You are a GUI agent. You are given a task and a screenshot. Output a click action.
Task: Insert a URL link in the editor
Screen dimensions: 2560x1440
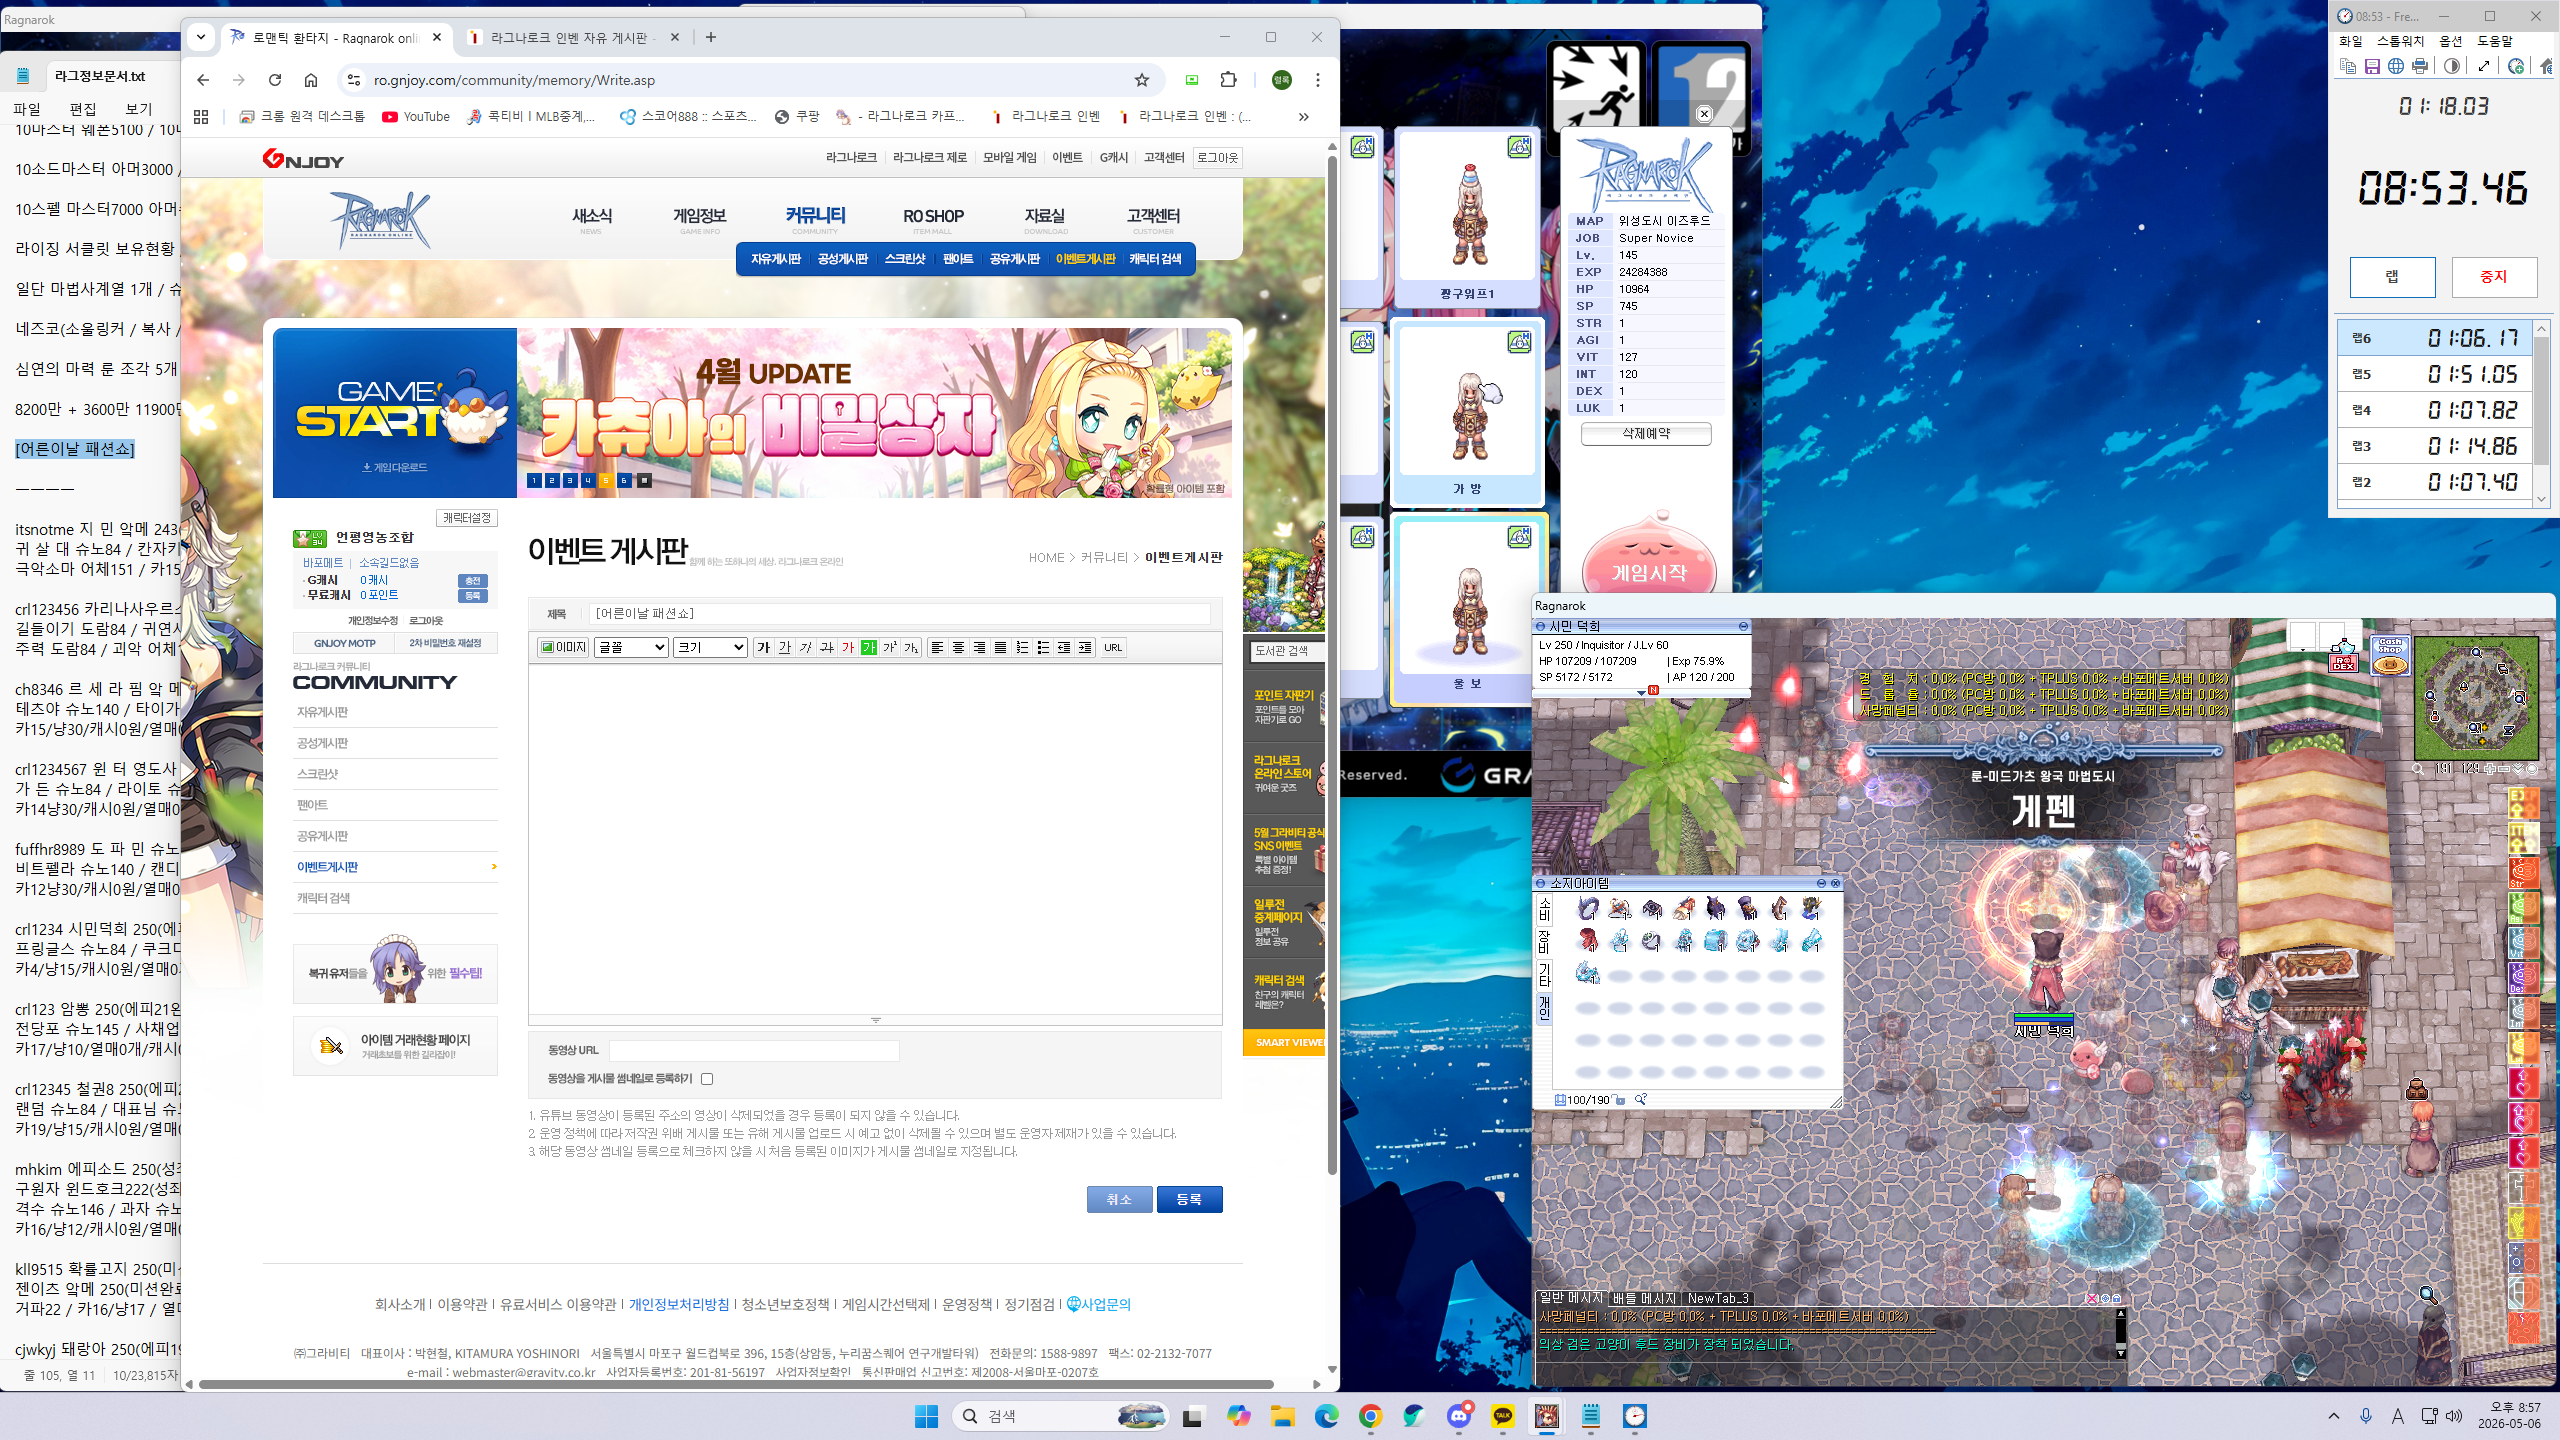coord(1113,647)
